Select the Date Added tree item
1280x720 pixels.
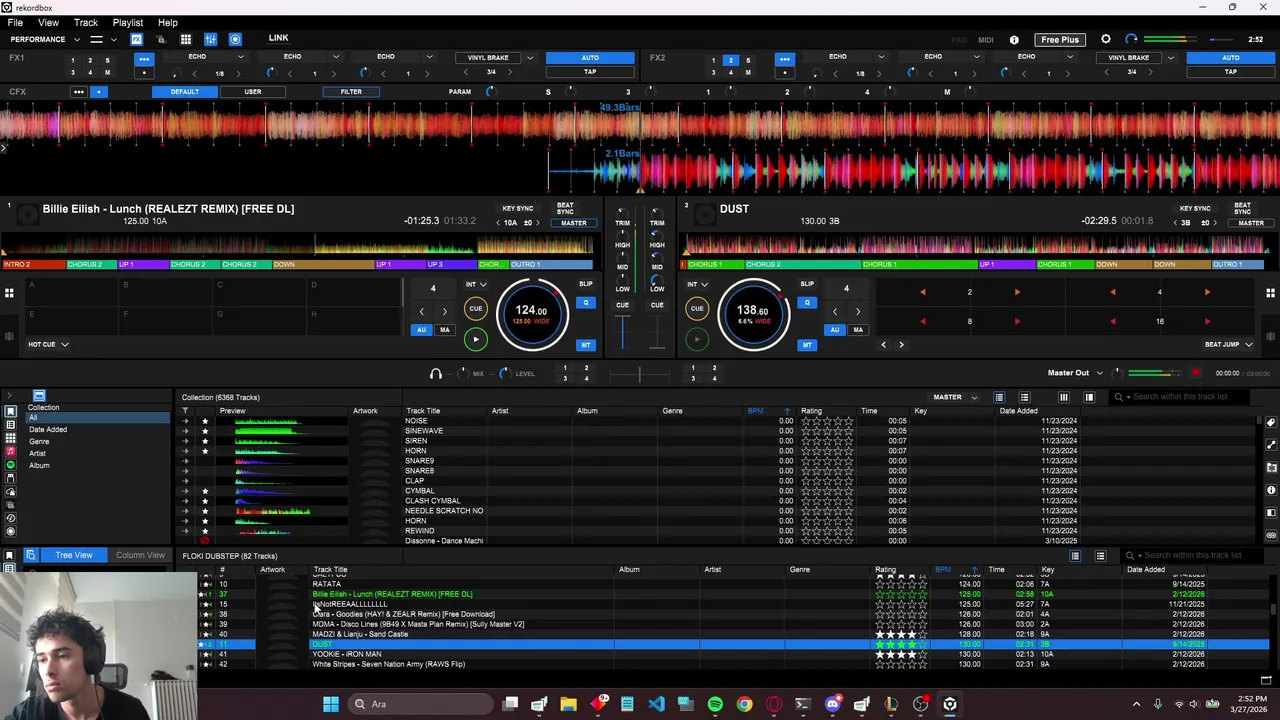point(48,430)
